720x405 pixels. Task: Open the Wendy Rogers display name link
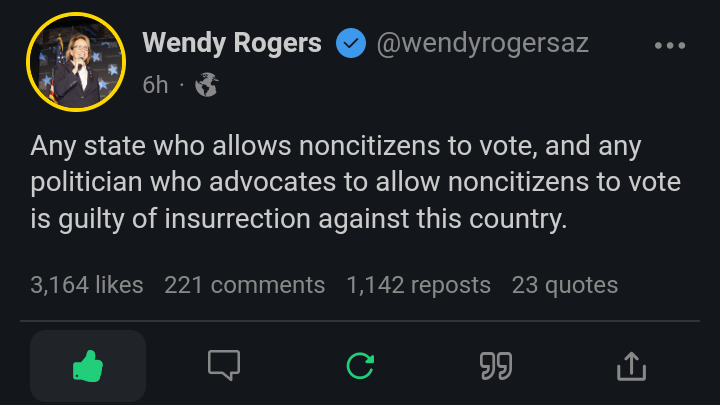click(x=232, y=44)
